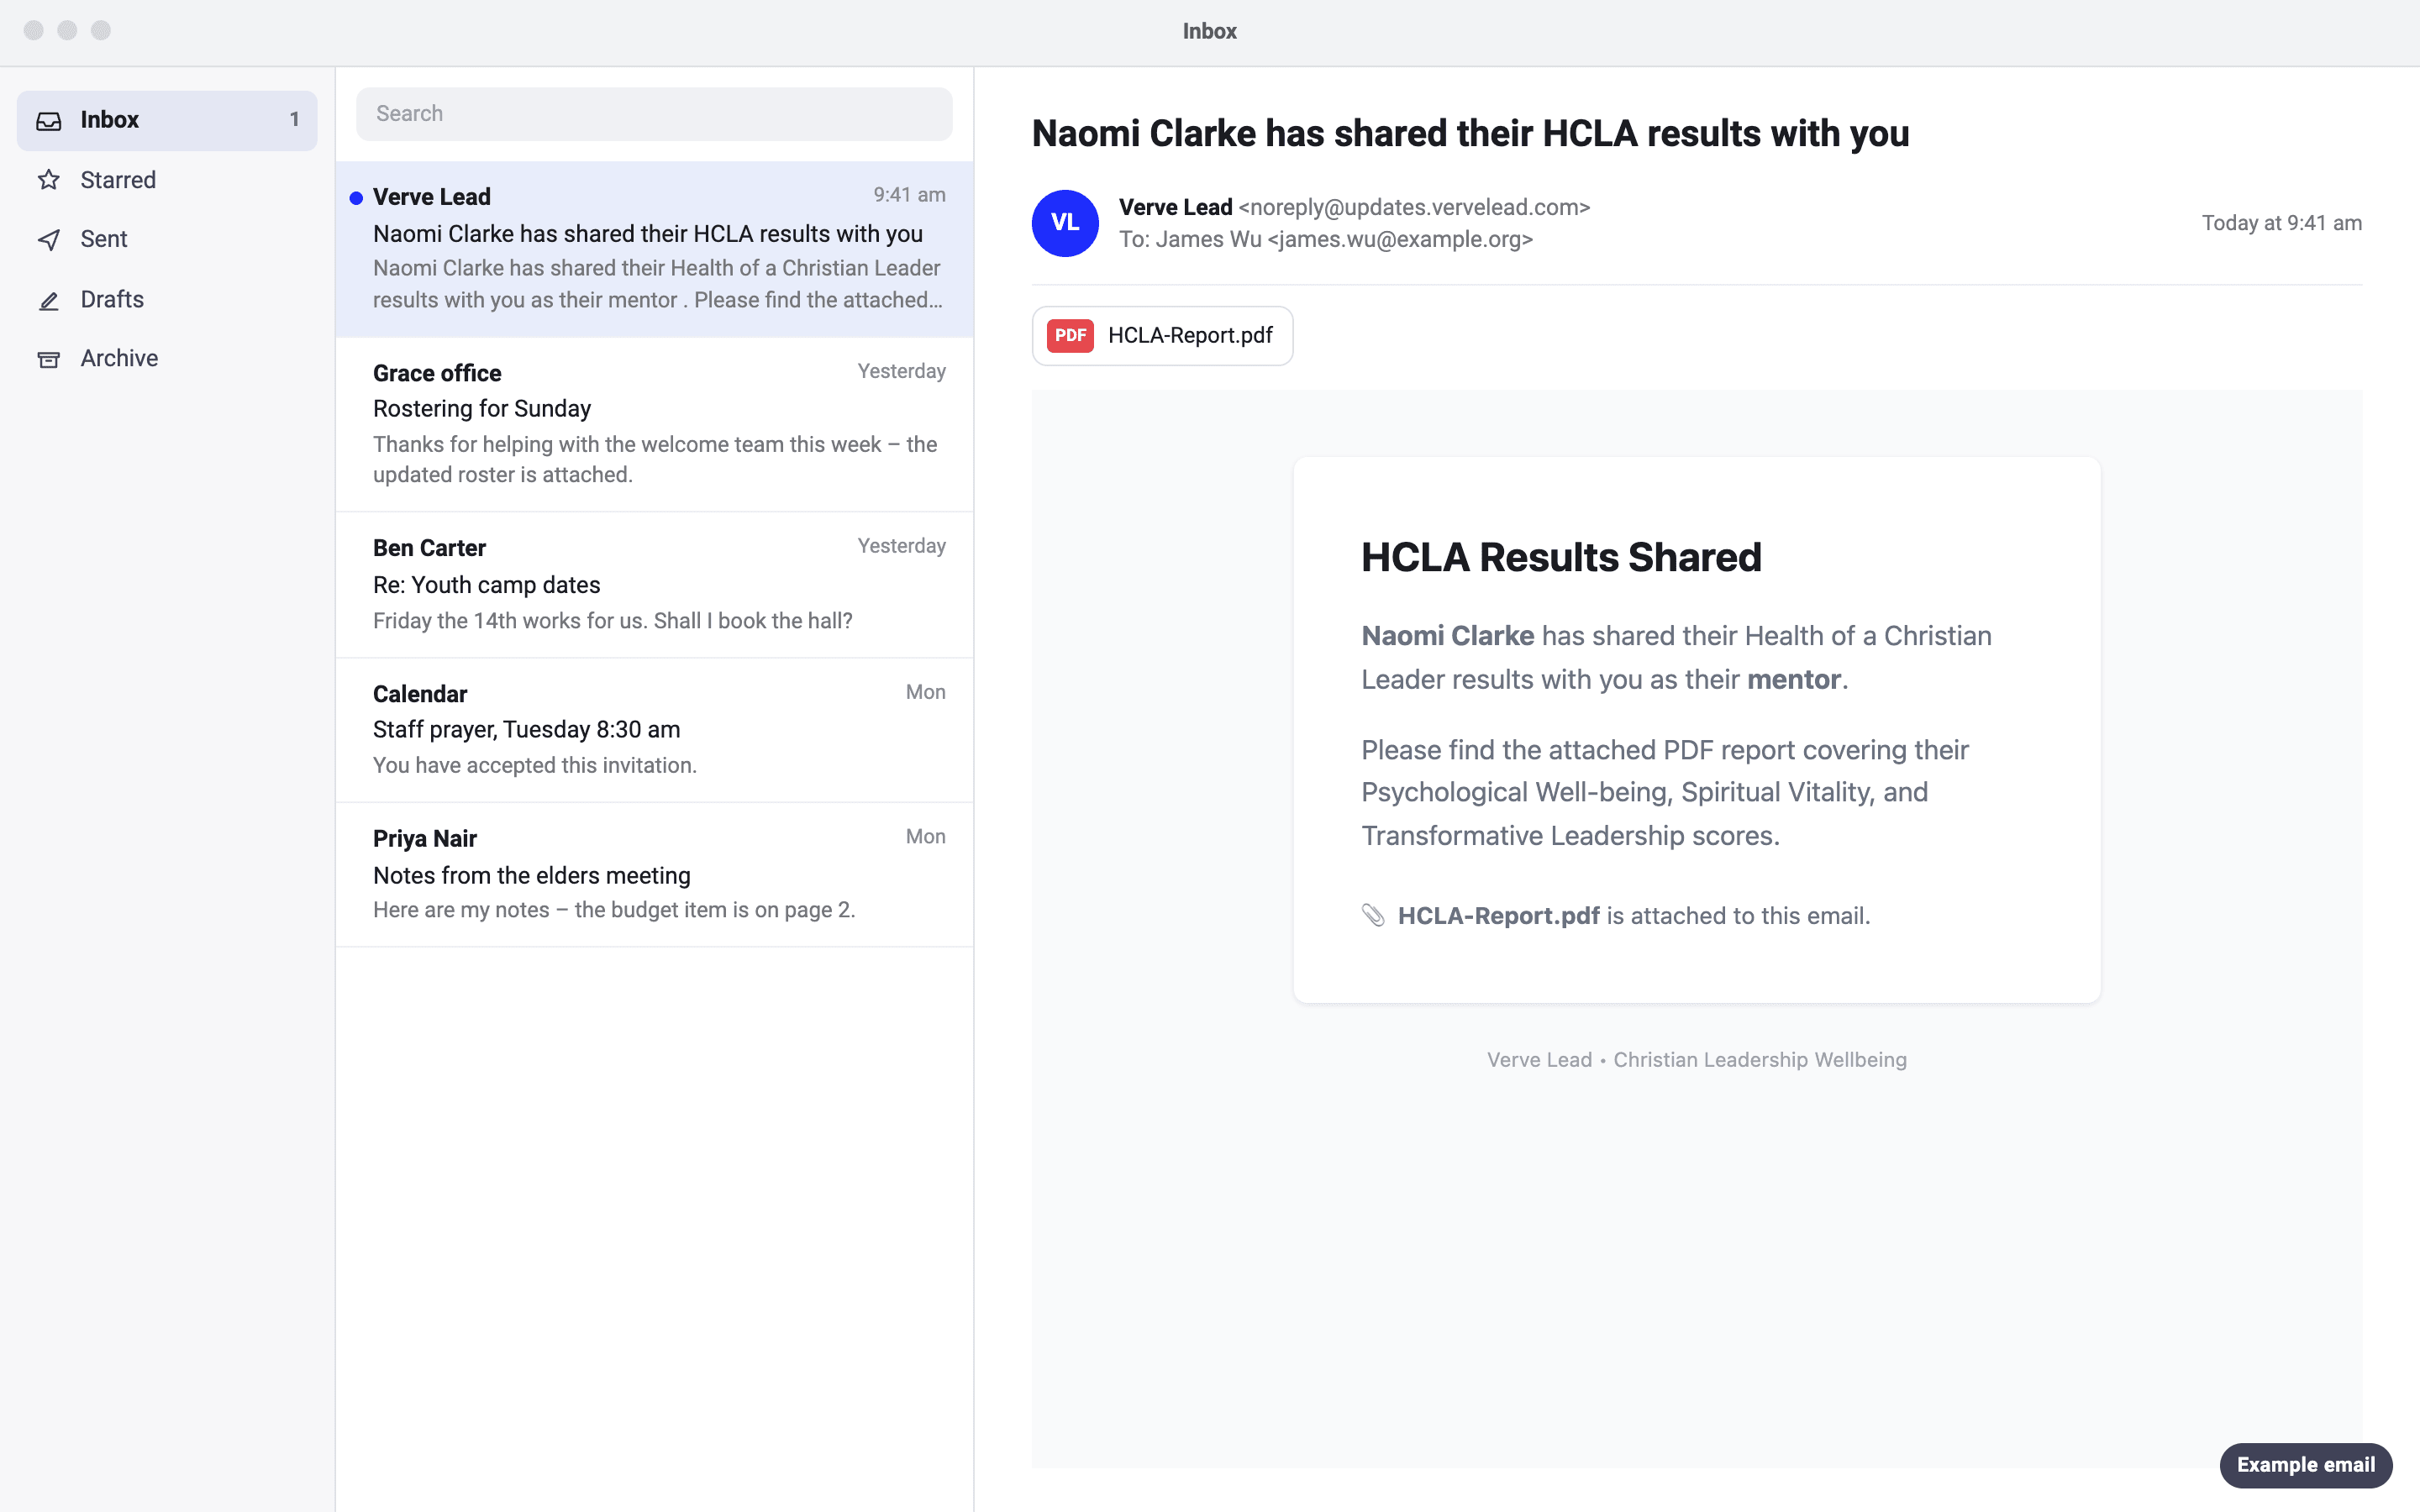The image size is (2420, 1512).
Task: Click the email subject heading in reading pane
Action: pyautogui.click(x=1470, y=134)
